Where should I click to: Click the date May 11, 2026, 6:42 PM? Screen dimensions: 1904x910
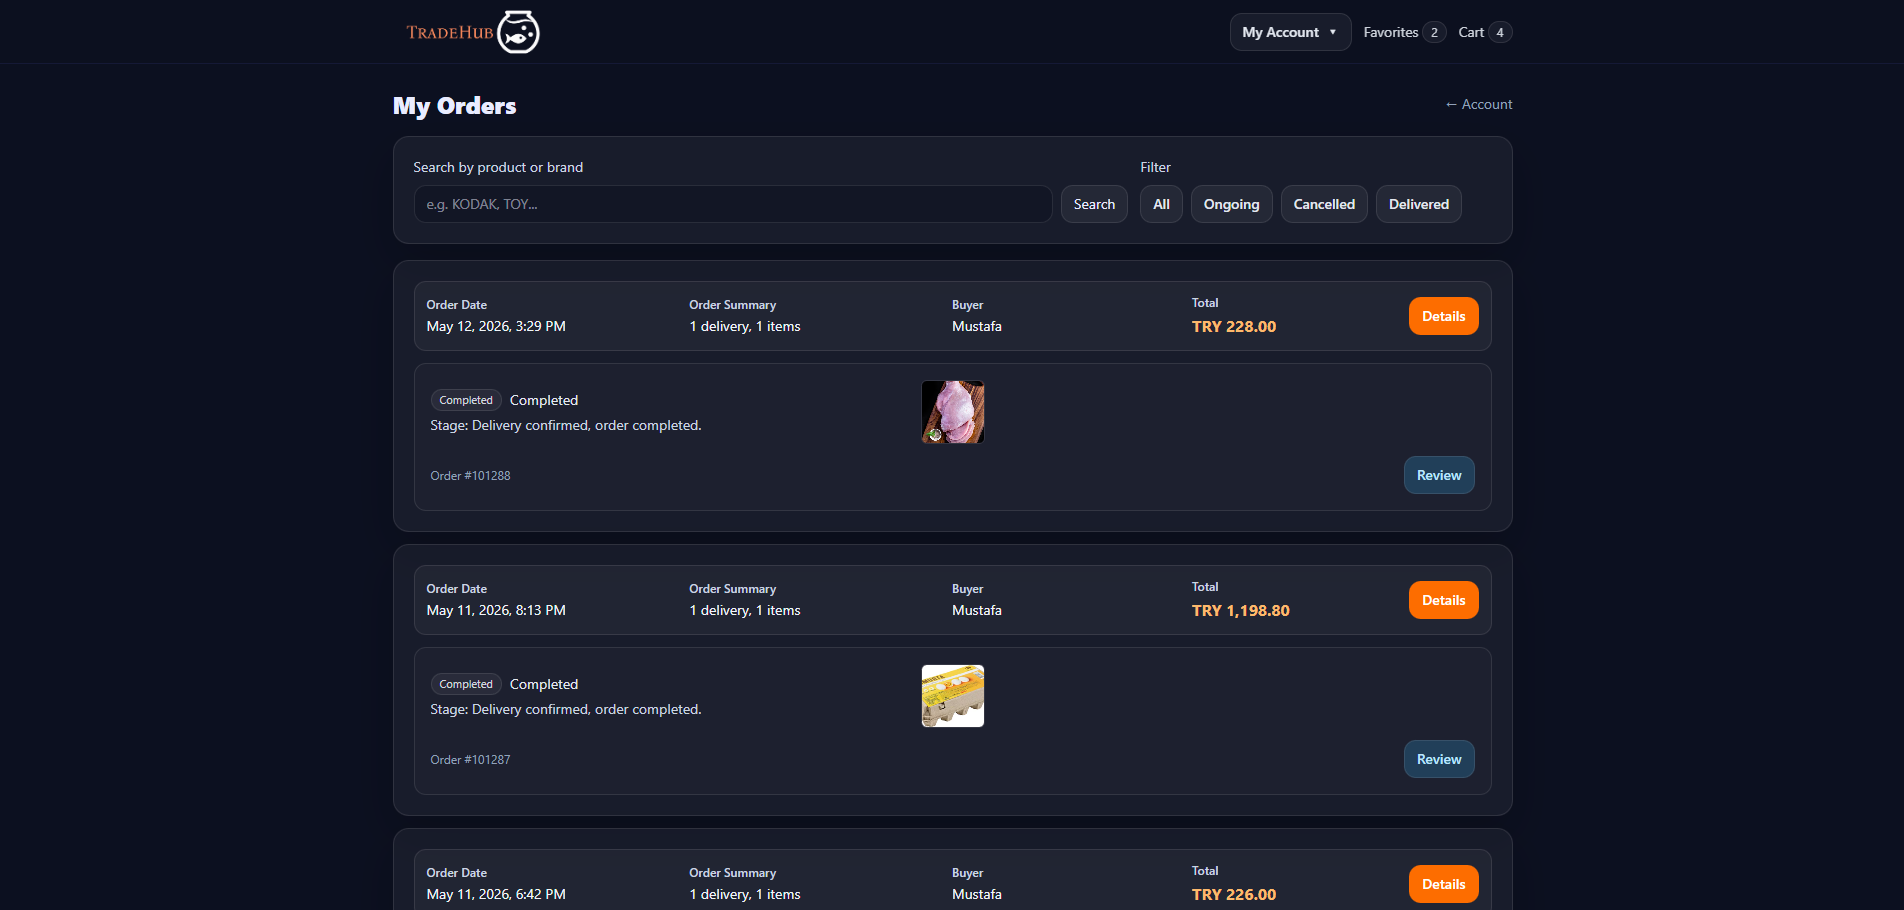496,894
